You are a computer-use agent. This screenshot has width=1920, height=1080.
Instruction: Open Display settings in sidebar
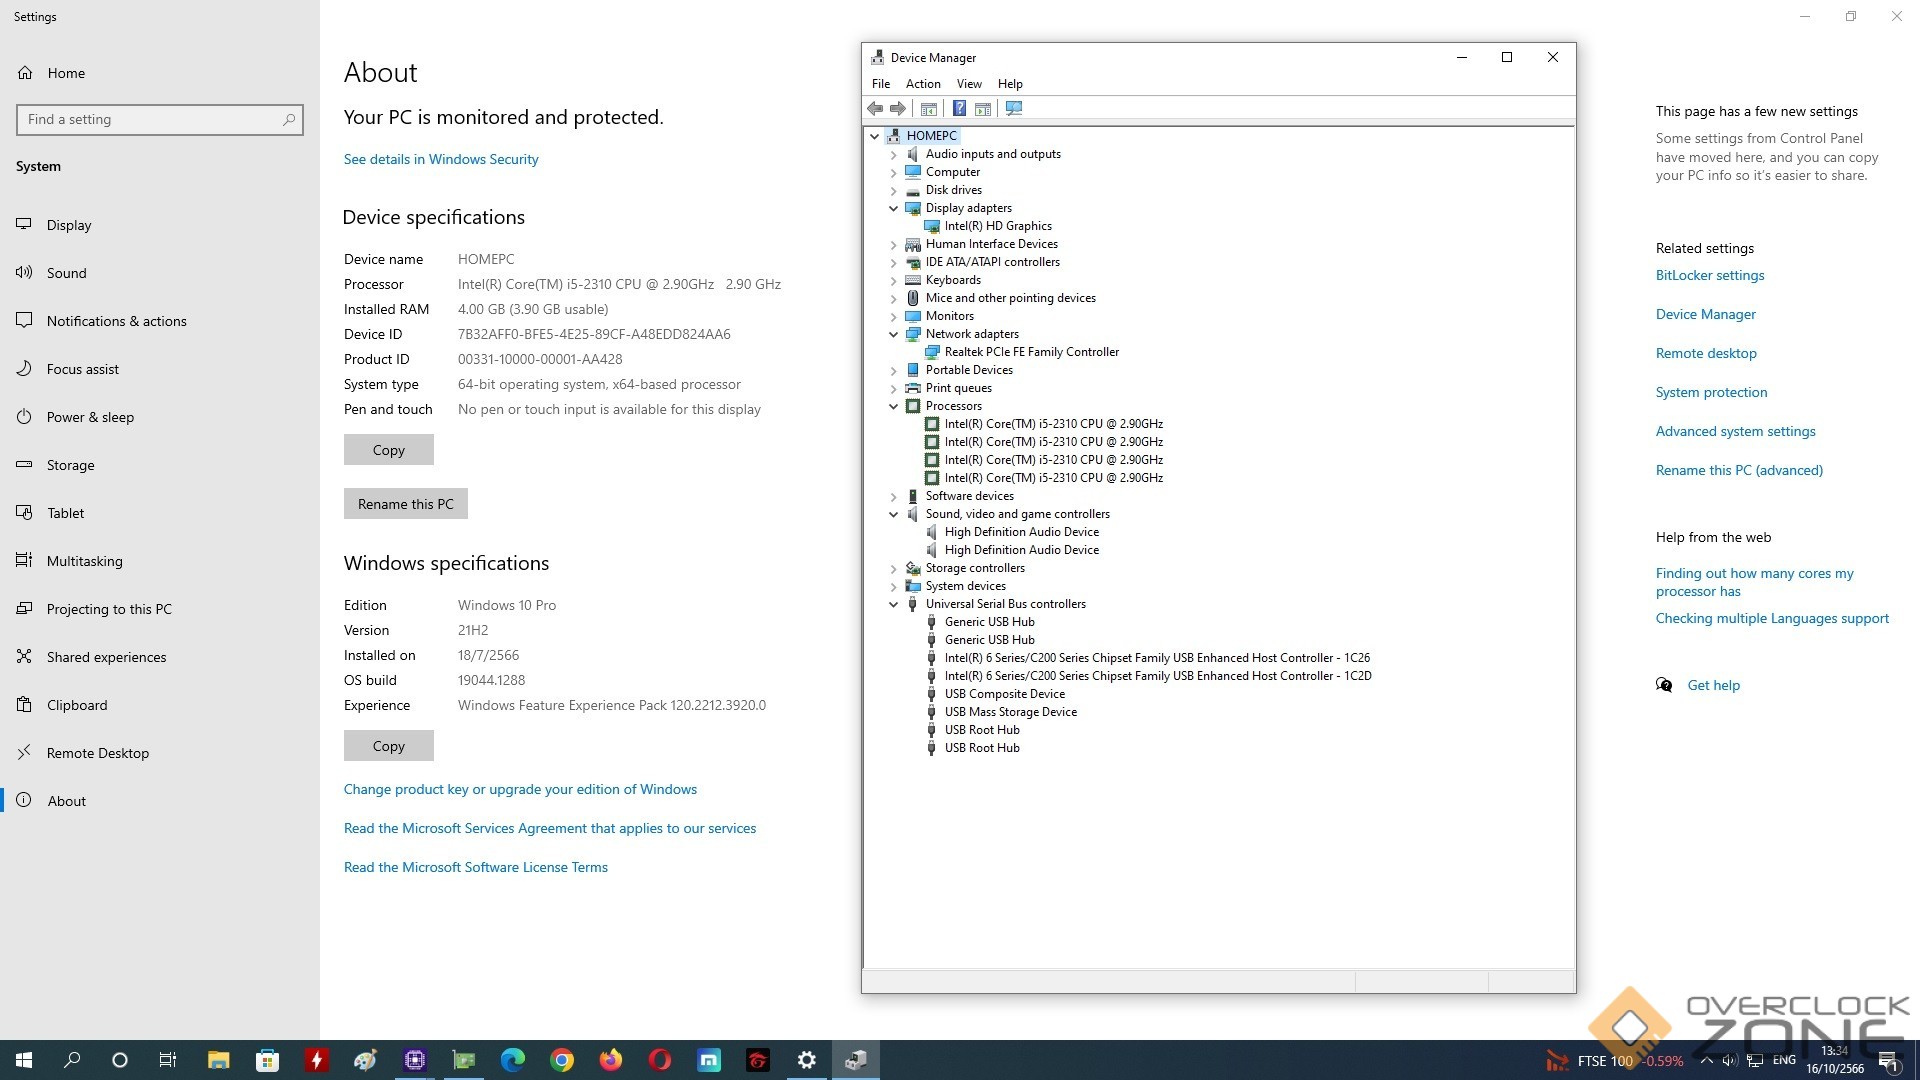coord(69,225)
